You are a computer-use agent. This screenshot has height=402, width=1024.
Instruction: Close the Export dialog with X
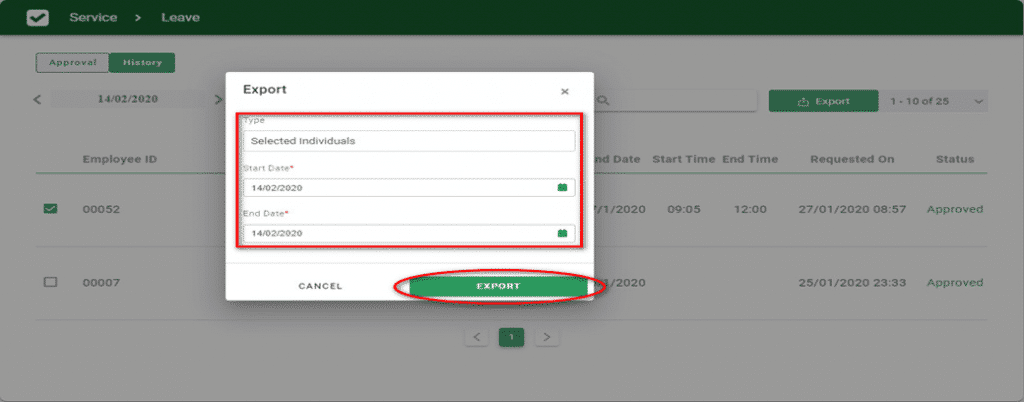tap(564, 91)
